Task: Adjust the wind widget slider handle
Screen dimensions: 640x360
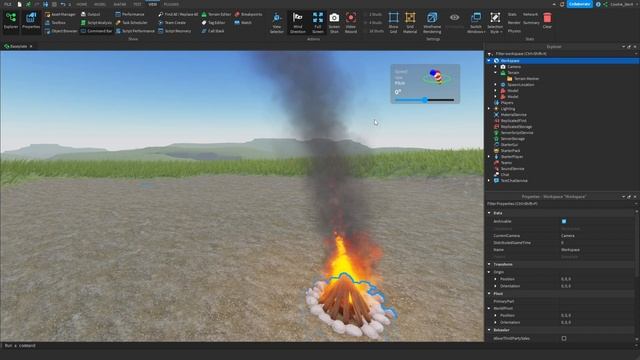Action: point(425,100)
